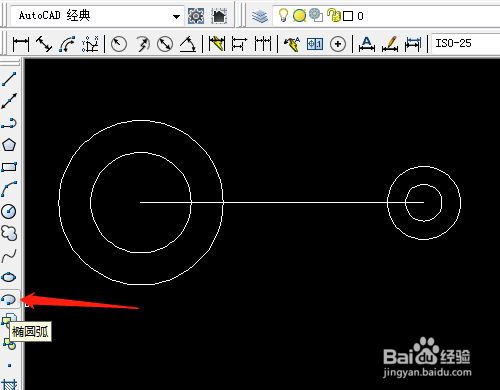Choose the Linear dimension tool

[x=21, y=44]
